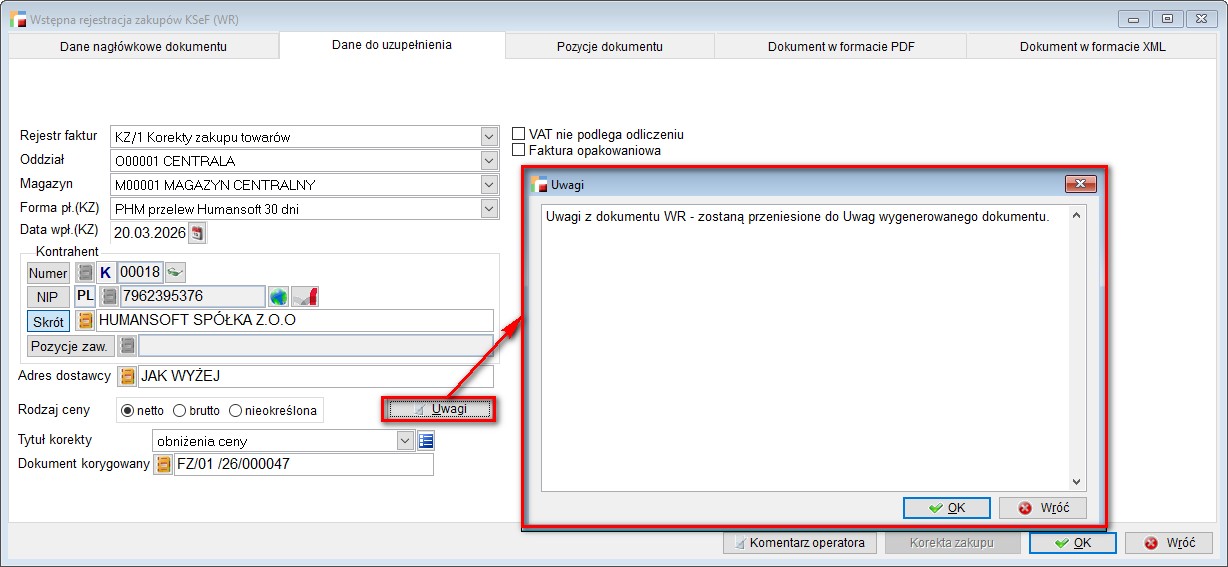Switch to 'Pozycje dokumentu' tab
1228x567 pixels.
[x=609, y=46]
